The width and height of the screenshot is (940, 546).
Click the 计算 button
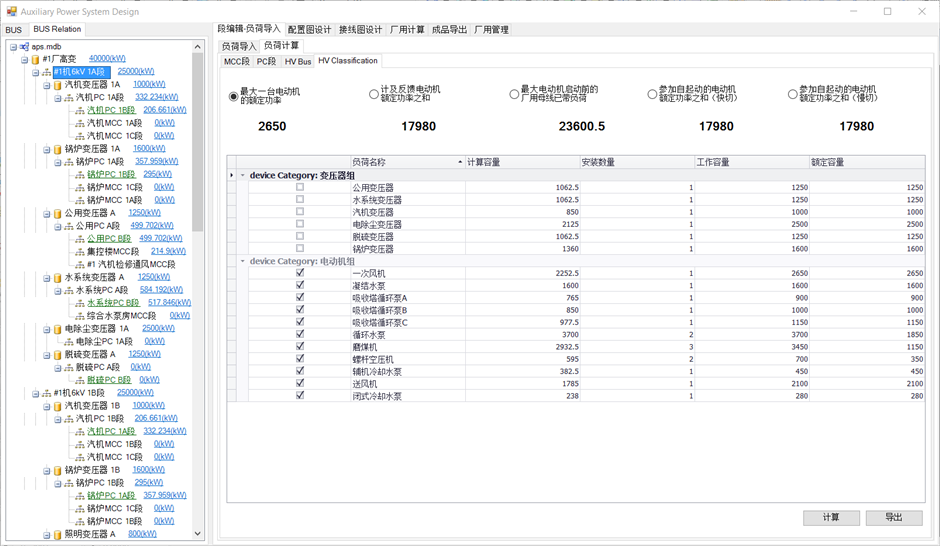pyautogui.click(x=831, y=518)
